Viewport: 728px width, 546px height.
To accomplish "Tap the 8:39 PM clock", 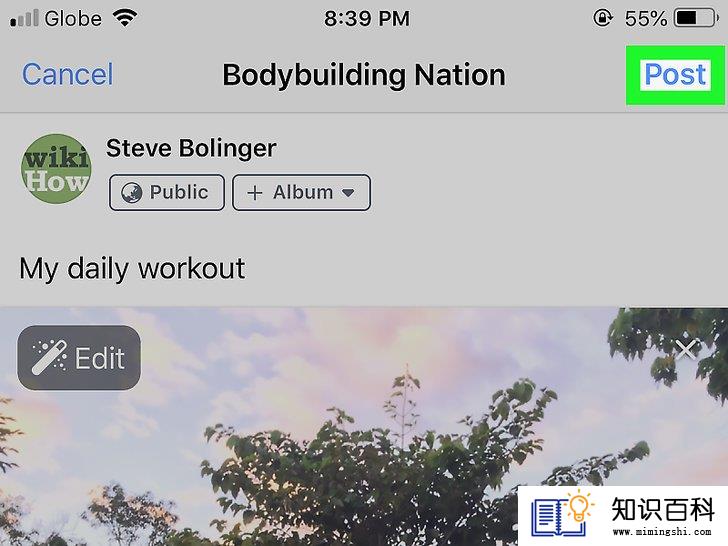I will (x=367, y=19).
